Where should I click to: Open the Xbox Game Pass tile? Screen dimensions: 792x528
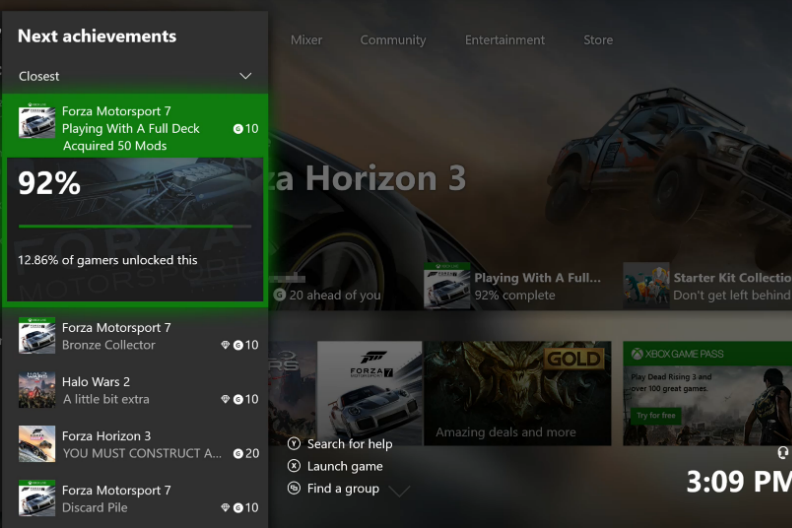point(707,394)
